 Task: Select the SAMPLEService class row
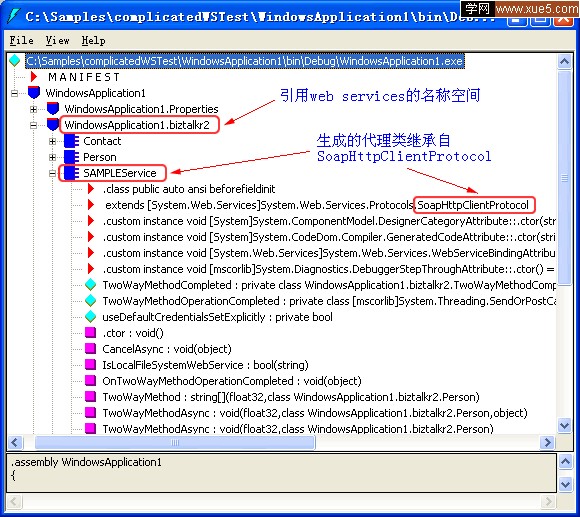pos(119,173)
